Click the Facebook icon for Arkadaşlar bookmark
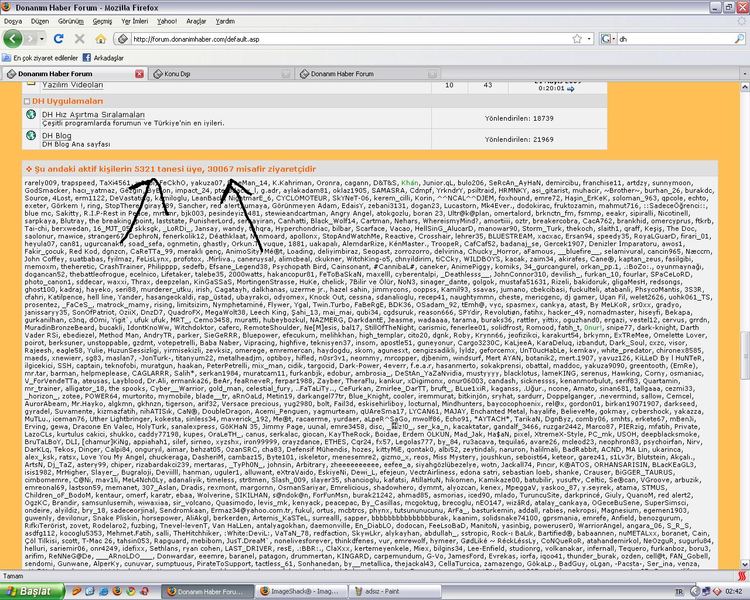The image size is (750, 600). pyautogui.click(x=87, y=58)
